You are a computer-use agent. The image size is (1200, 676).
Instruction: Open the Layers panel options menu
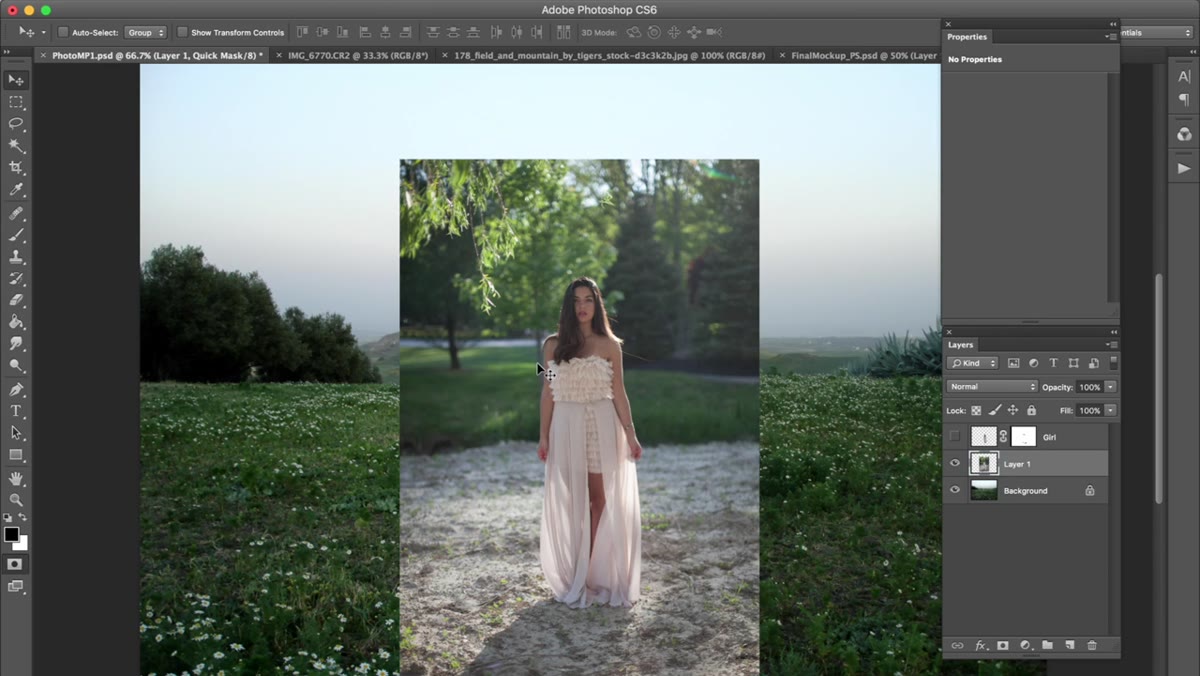click(1111, 345)
